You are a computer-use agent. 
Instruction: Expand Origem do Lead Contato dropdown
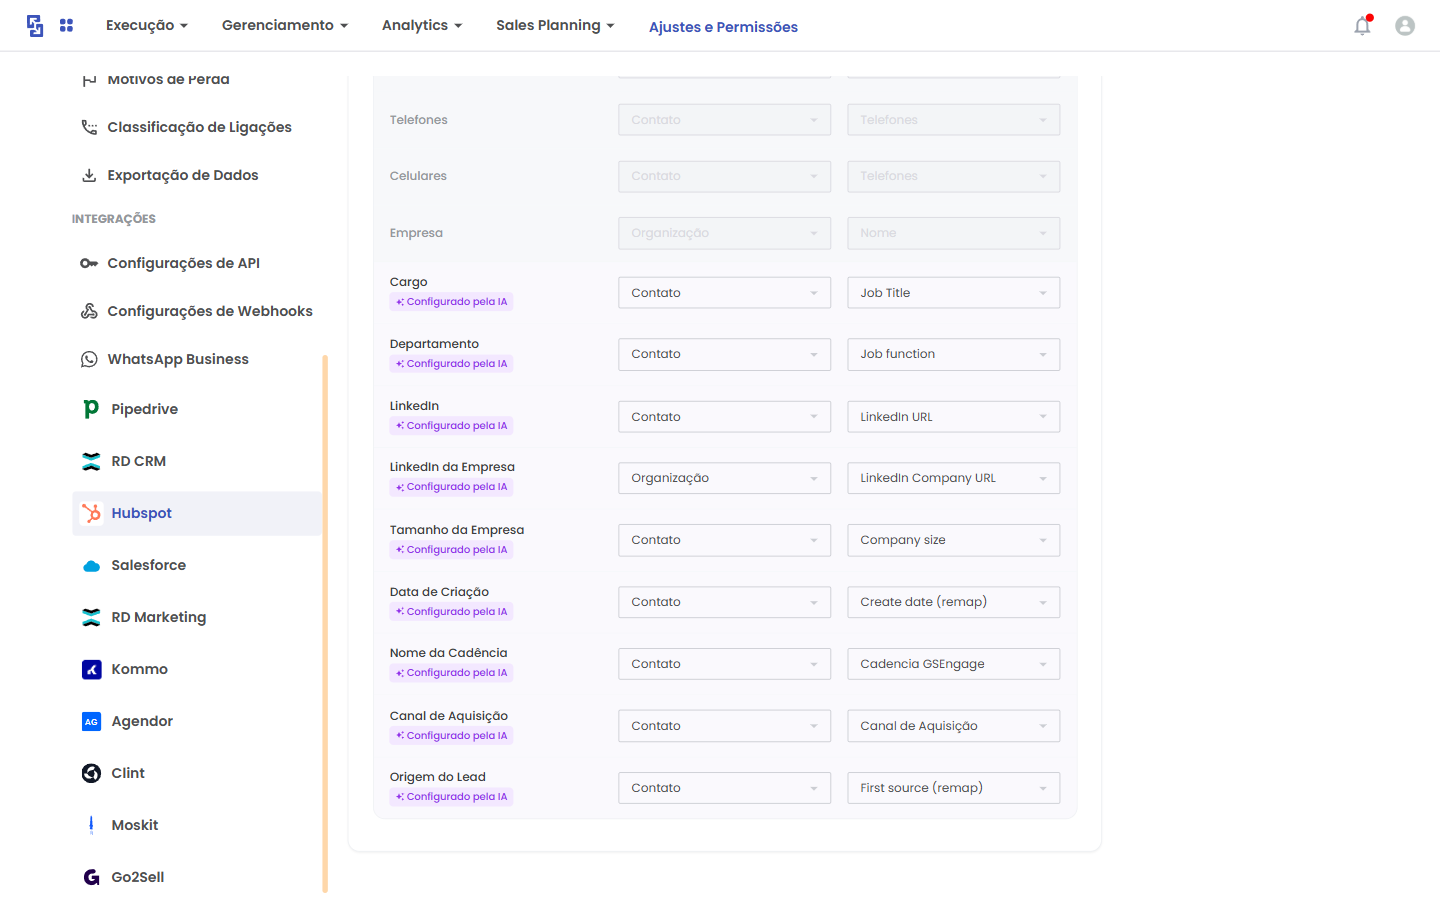pyautogui.click(x=724, y=788)
